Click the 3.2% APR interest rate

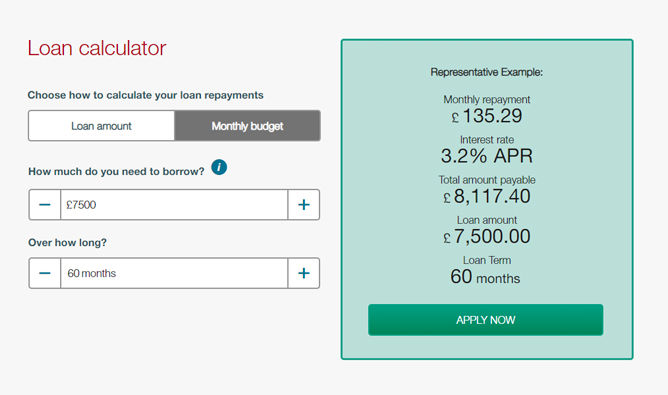pos(487,156)
